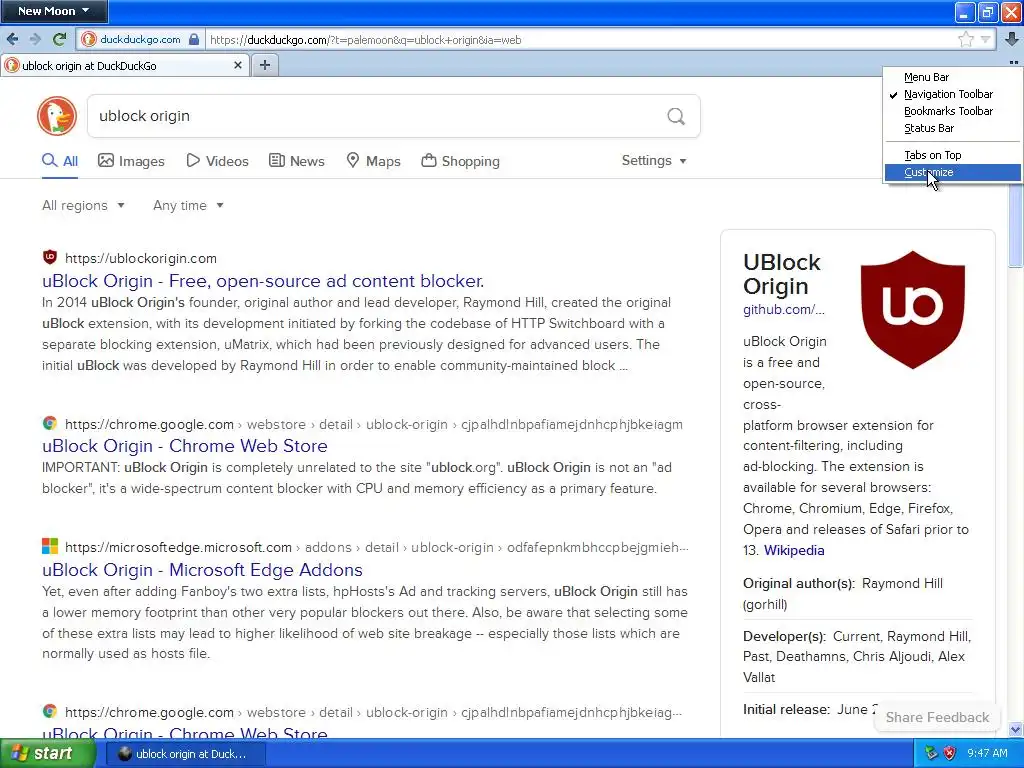Screen dimensions: 1024x768
Task: Open uBlock Origin free ad blocker result
Action: click(263, 281)
